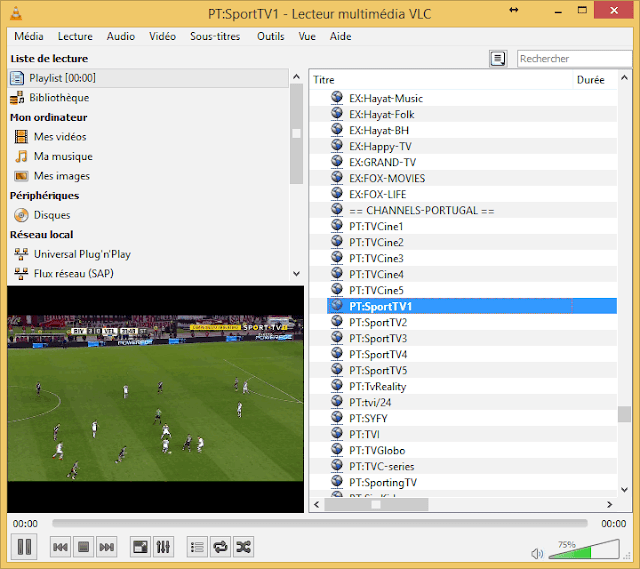Click globe icon beside PT:SportTV5
Viewport: 640px width, 569px height.
[x=337, y=369]
